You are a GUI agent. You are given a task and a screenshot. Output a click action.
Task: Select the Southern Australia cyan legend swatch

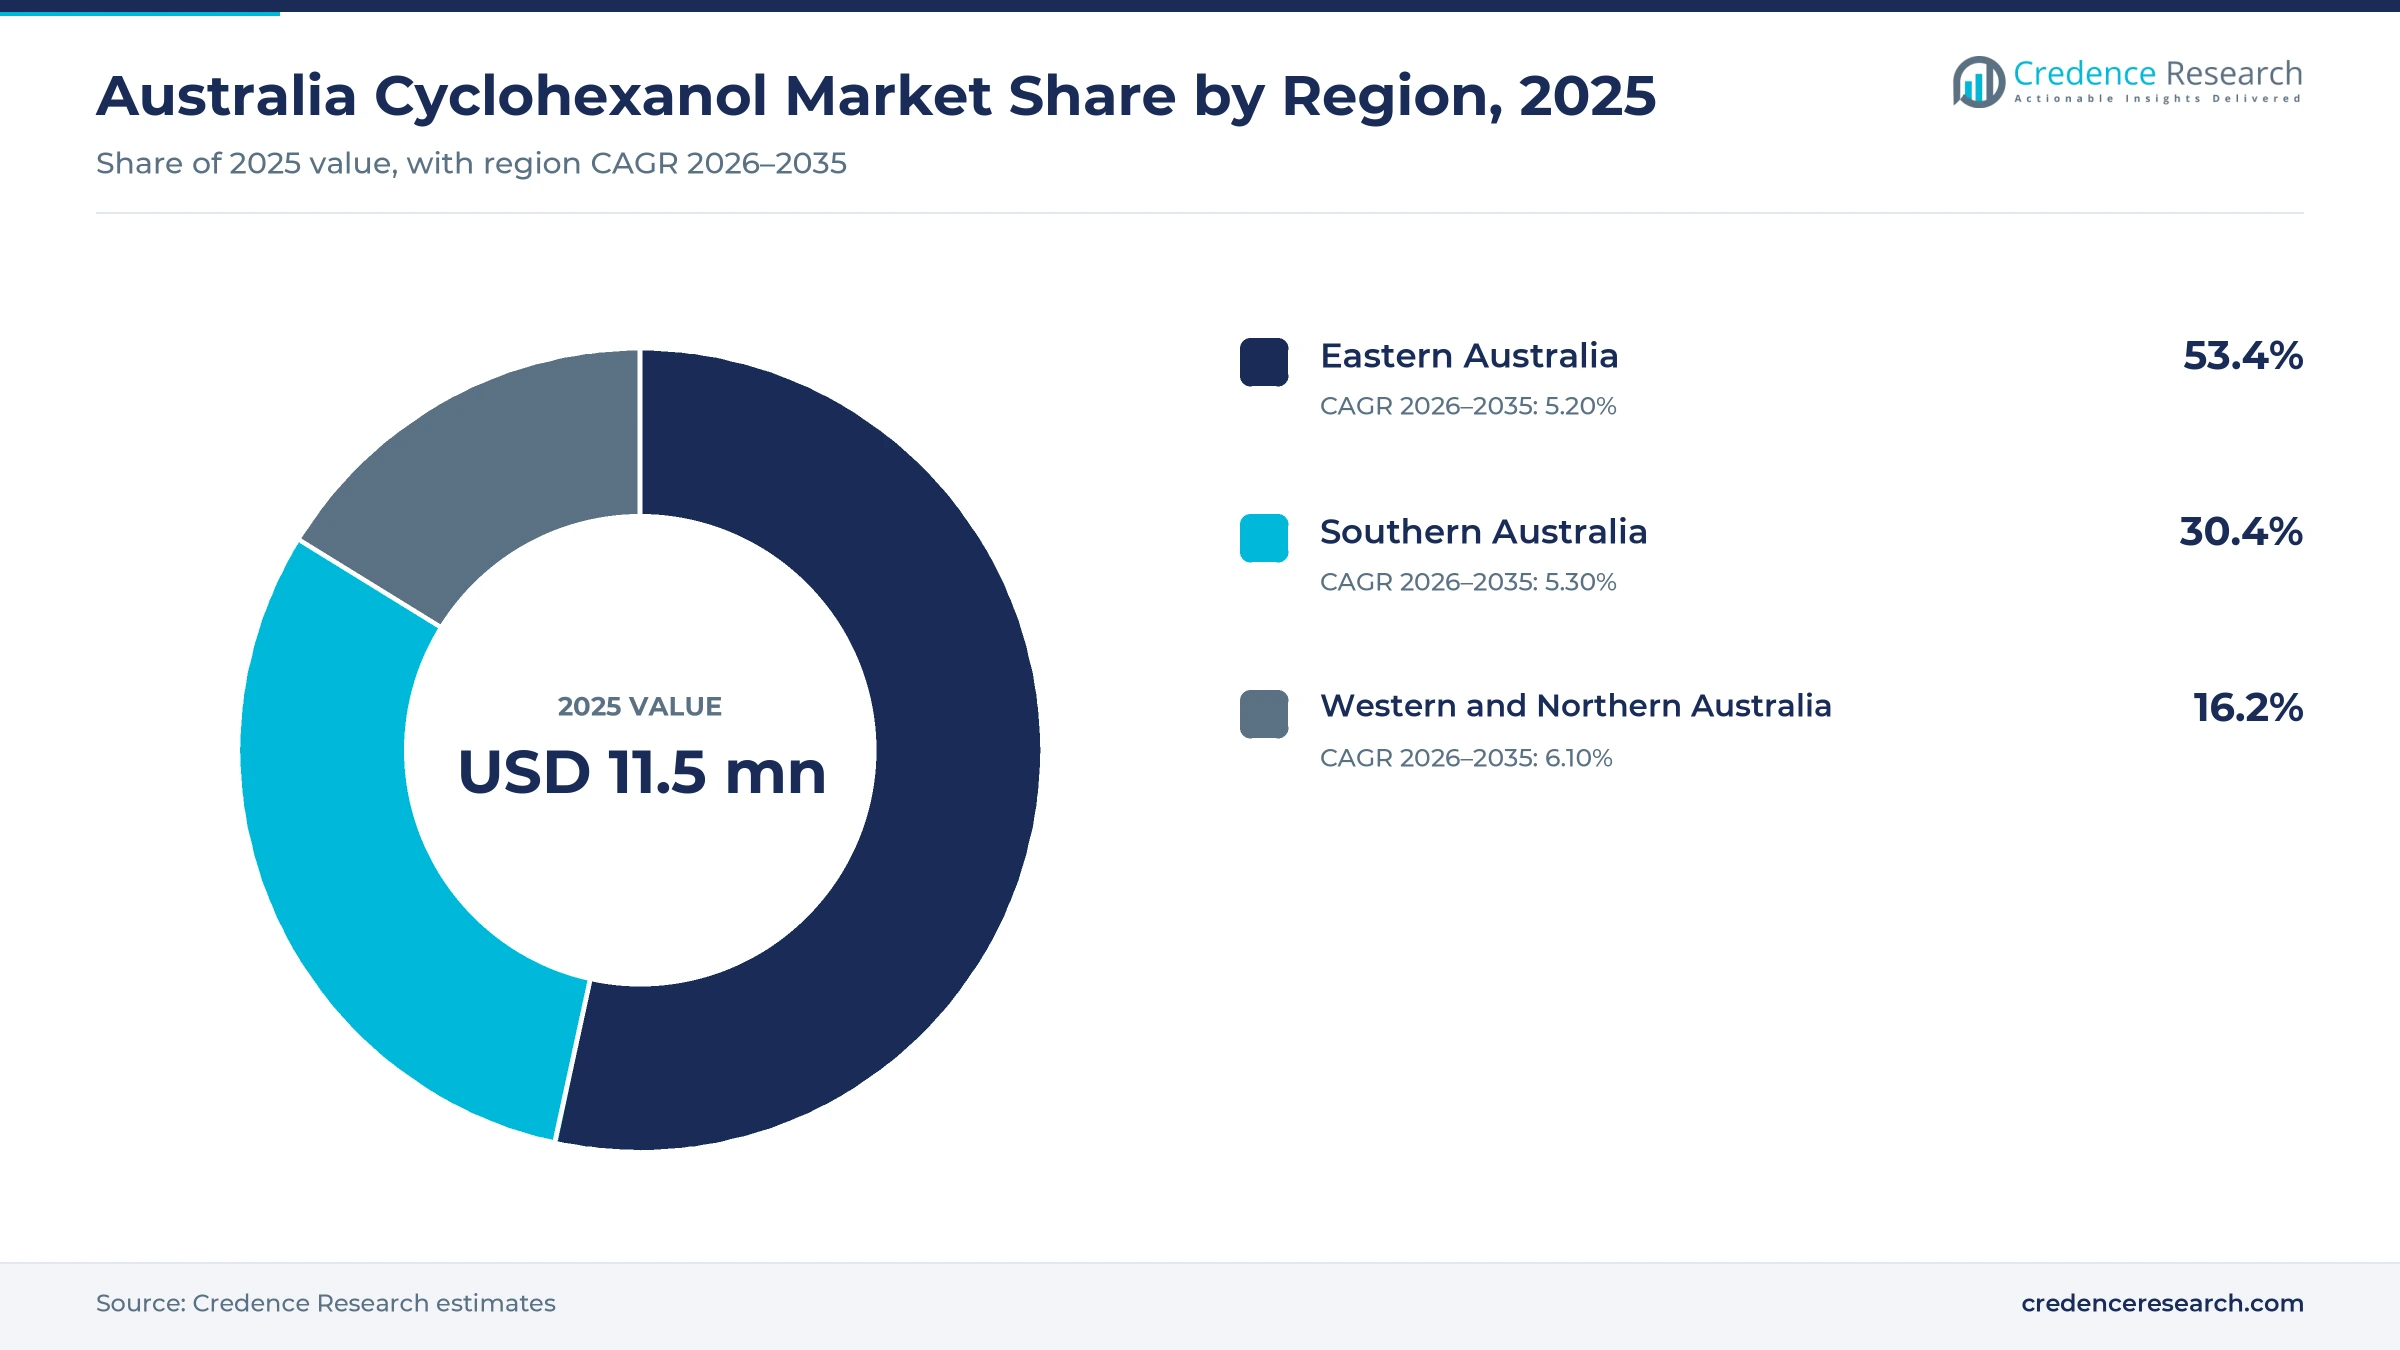tap(1264, 538)
